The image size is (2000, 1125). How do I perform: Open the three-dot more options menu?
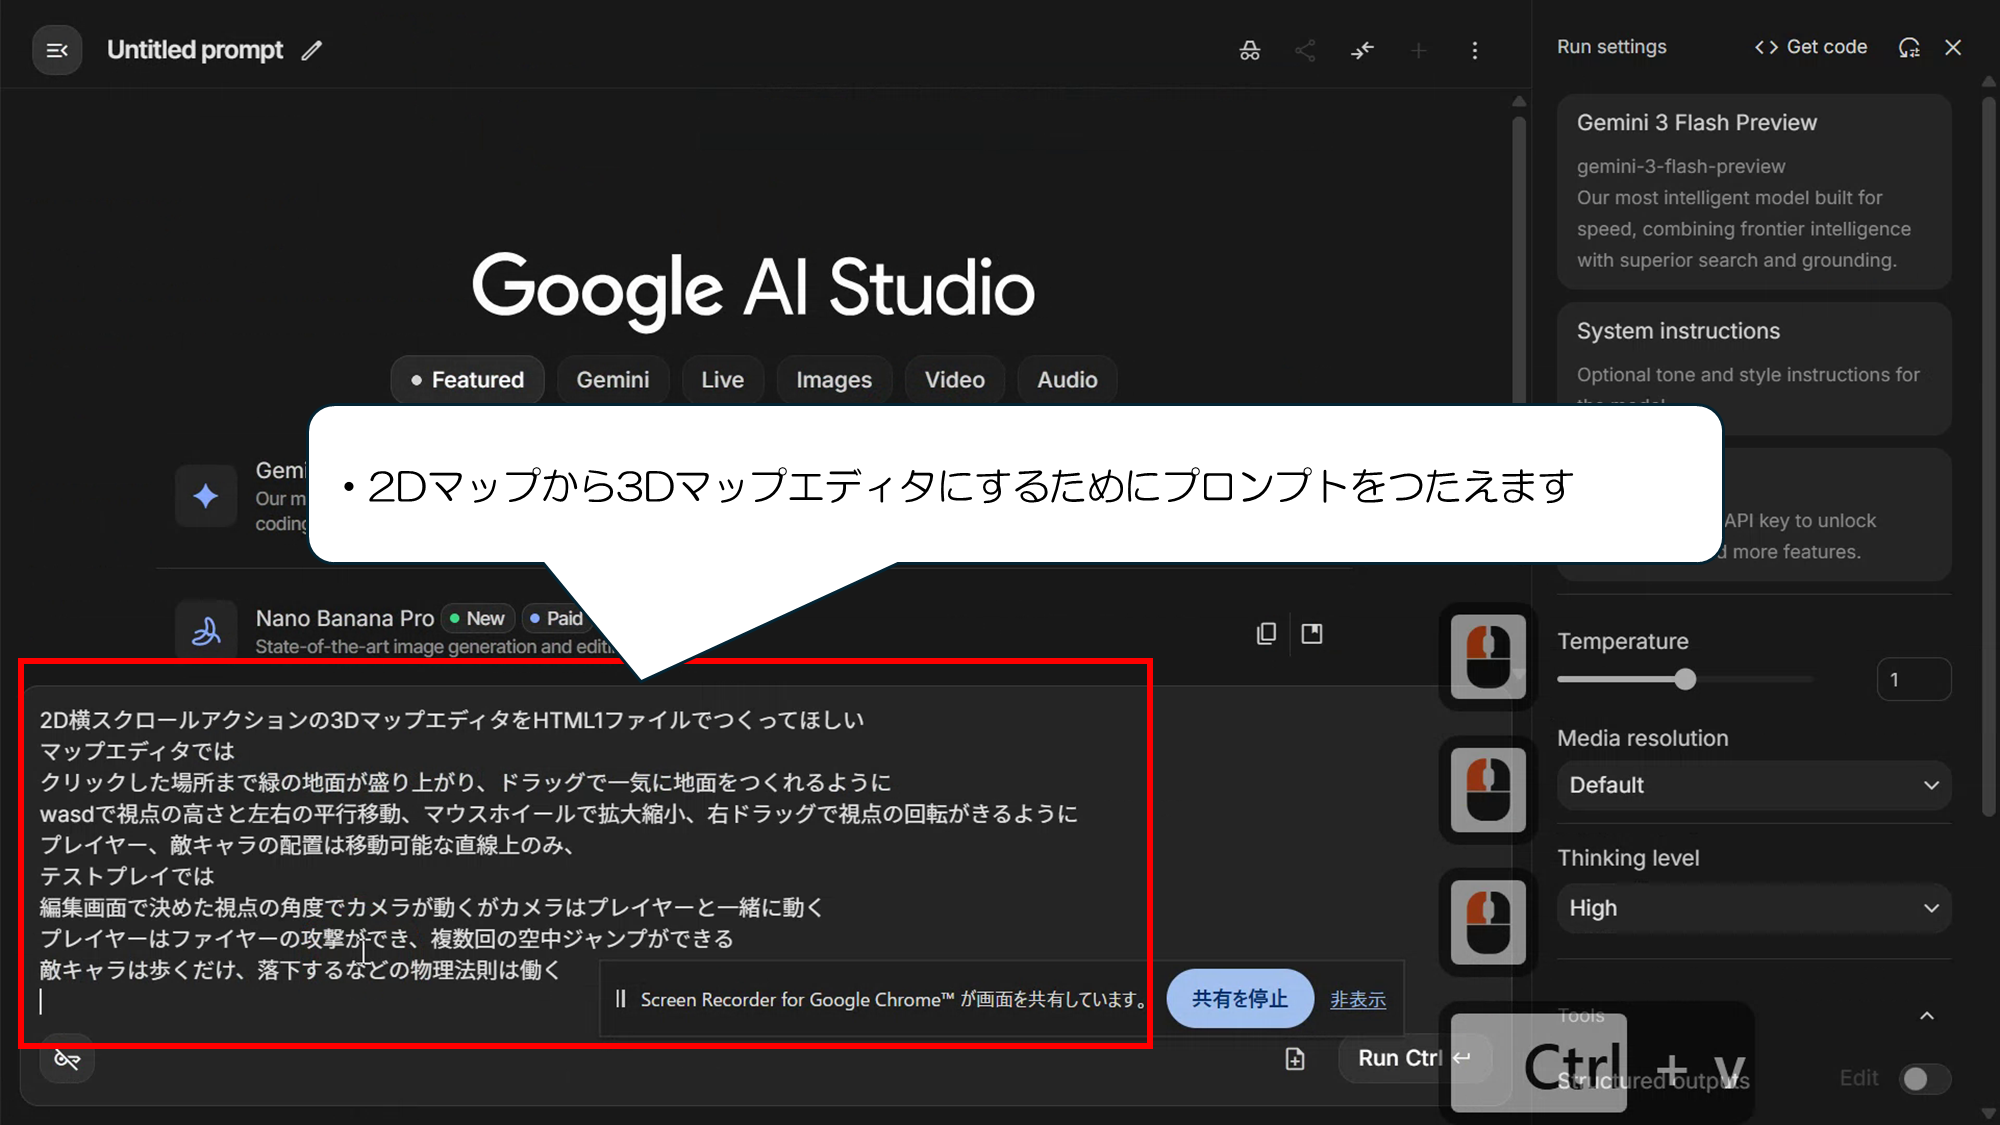click(x=1474, y=50)
